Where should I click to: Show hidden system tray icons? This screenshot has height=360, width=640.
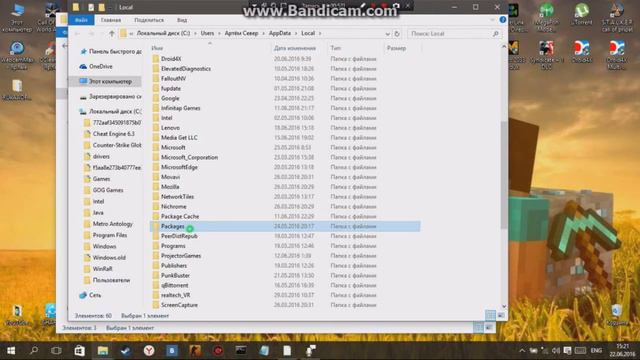click(522, 350)
